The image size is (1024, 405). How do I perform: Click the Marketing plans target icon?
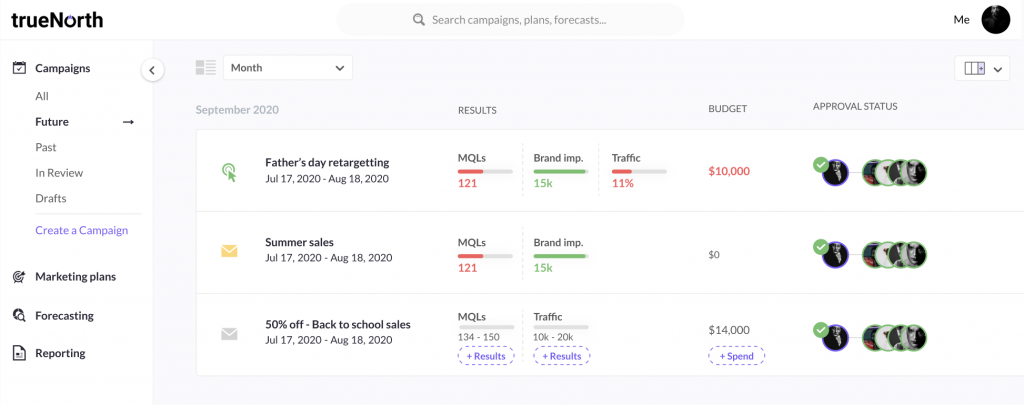click(x=19, y=277)
